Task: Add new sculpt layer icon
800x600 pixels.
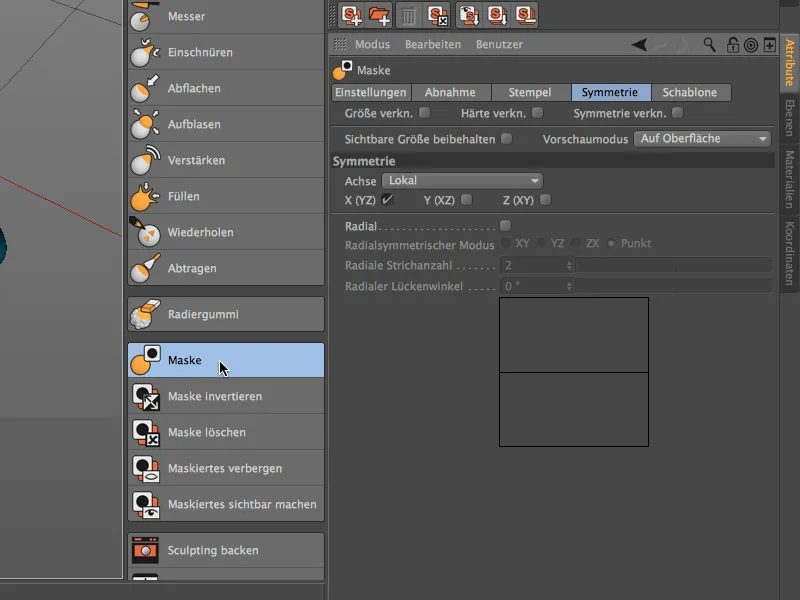Action: click(x=352, y=15)
